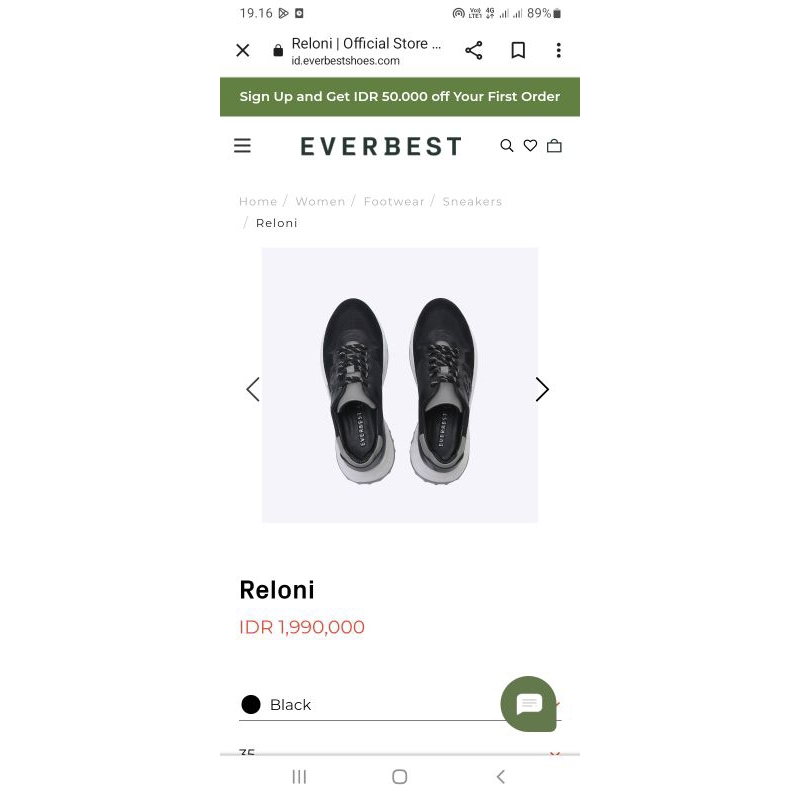The width and height of the screenshot is (800, 800).
Task: Tap the Android recent apps button
Action: pyautogui.click(x=299, y=776)
